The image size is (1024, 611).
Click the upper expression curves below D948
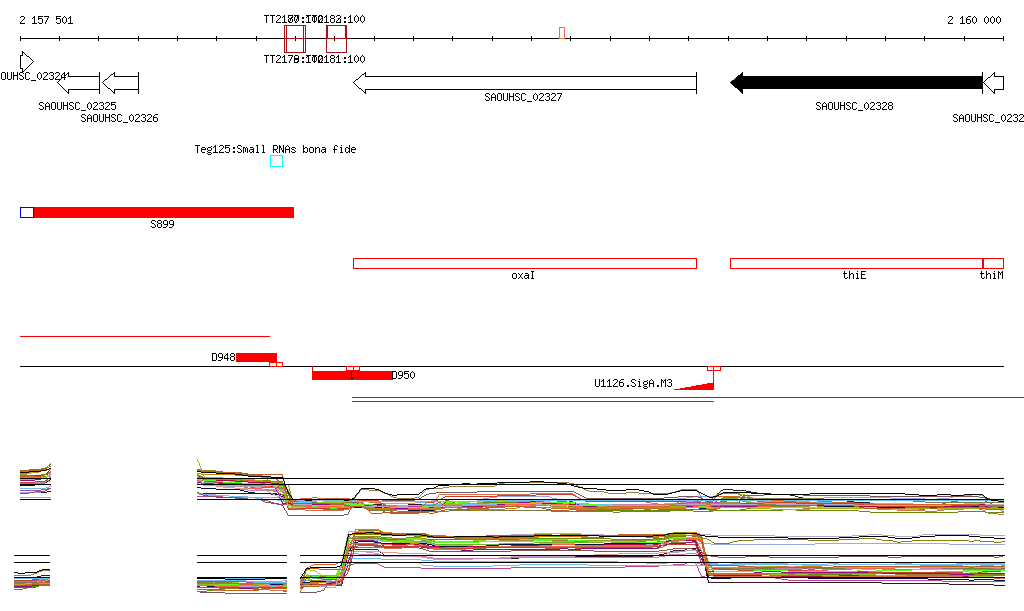242,486
